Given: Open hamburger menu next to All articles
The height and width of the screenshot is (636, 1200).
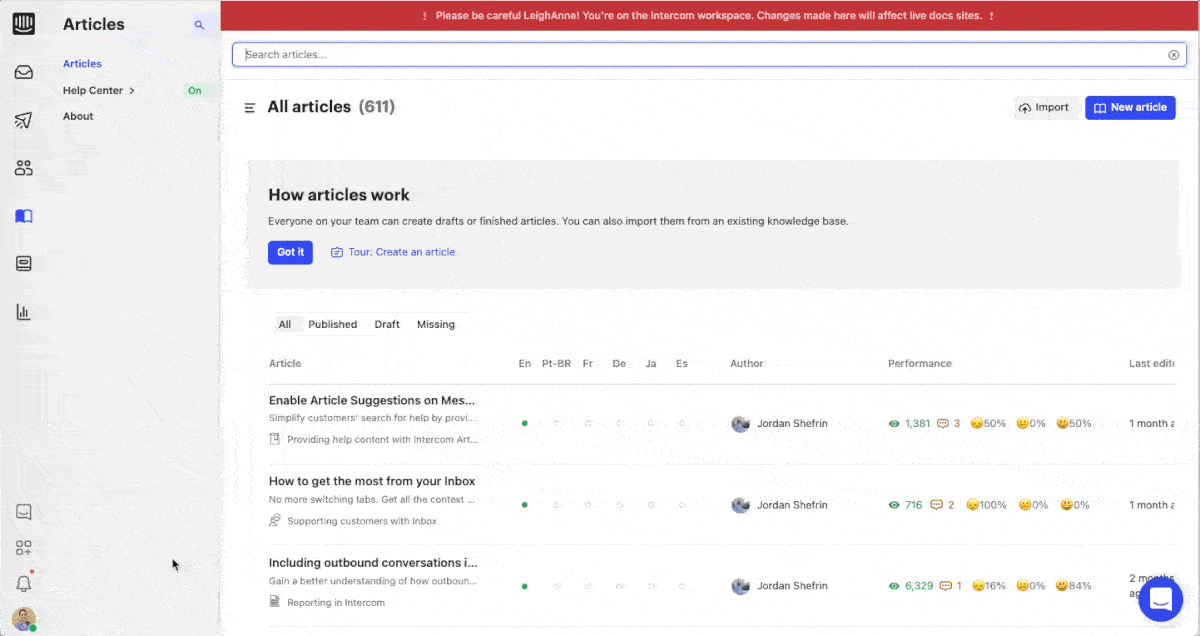Looking at the screenshot, I should pos(250,108).
